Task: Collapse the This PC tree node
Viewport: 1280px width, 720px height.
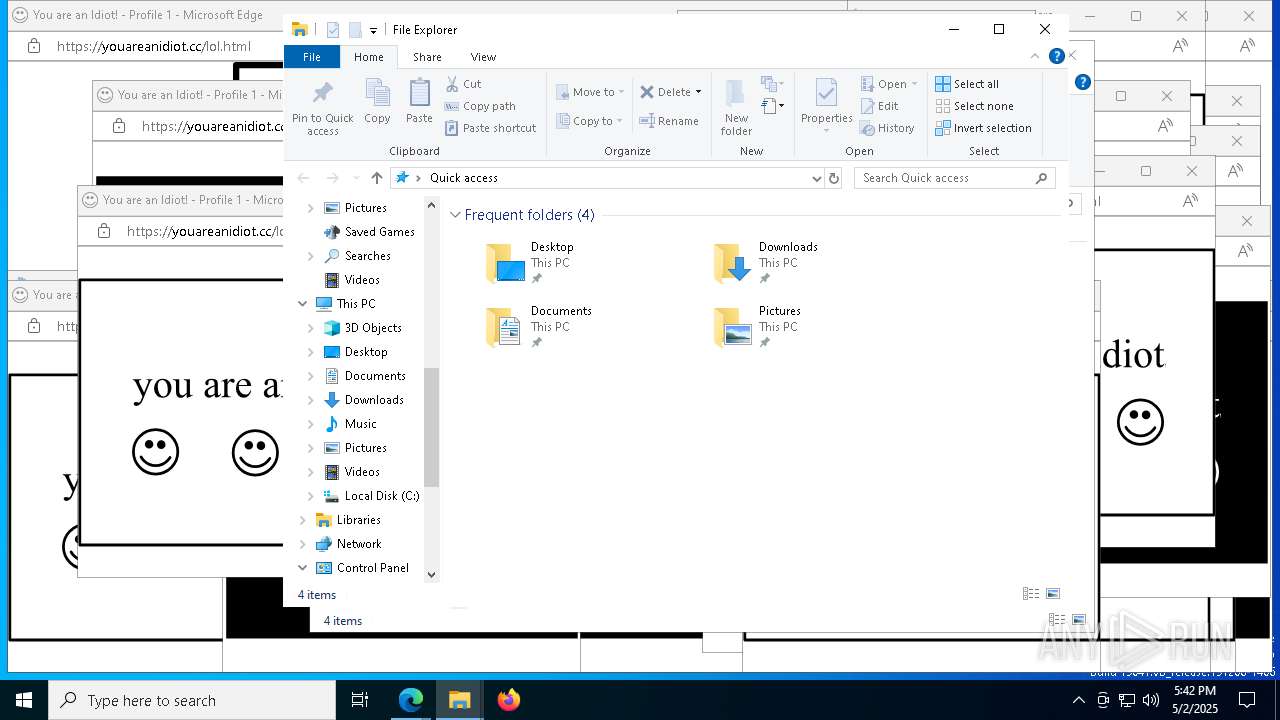Action: 303,304
